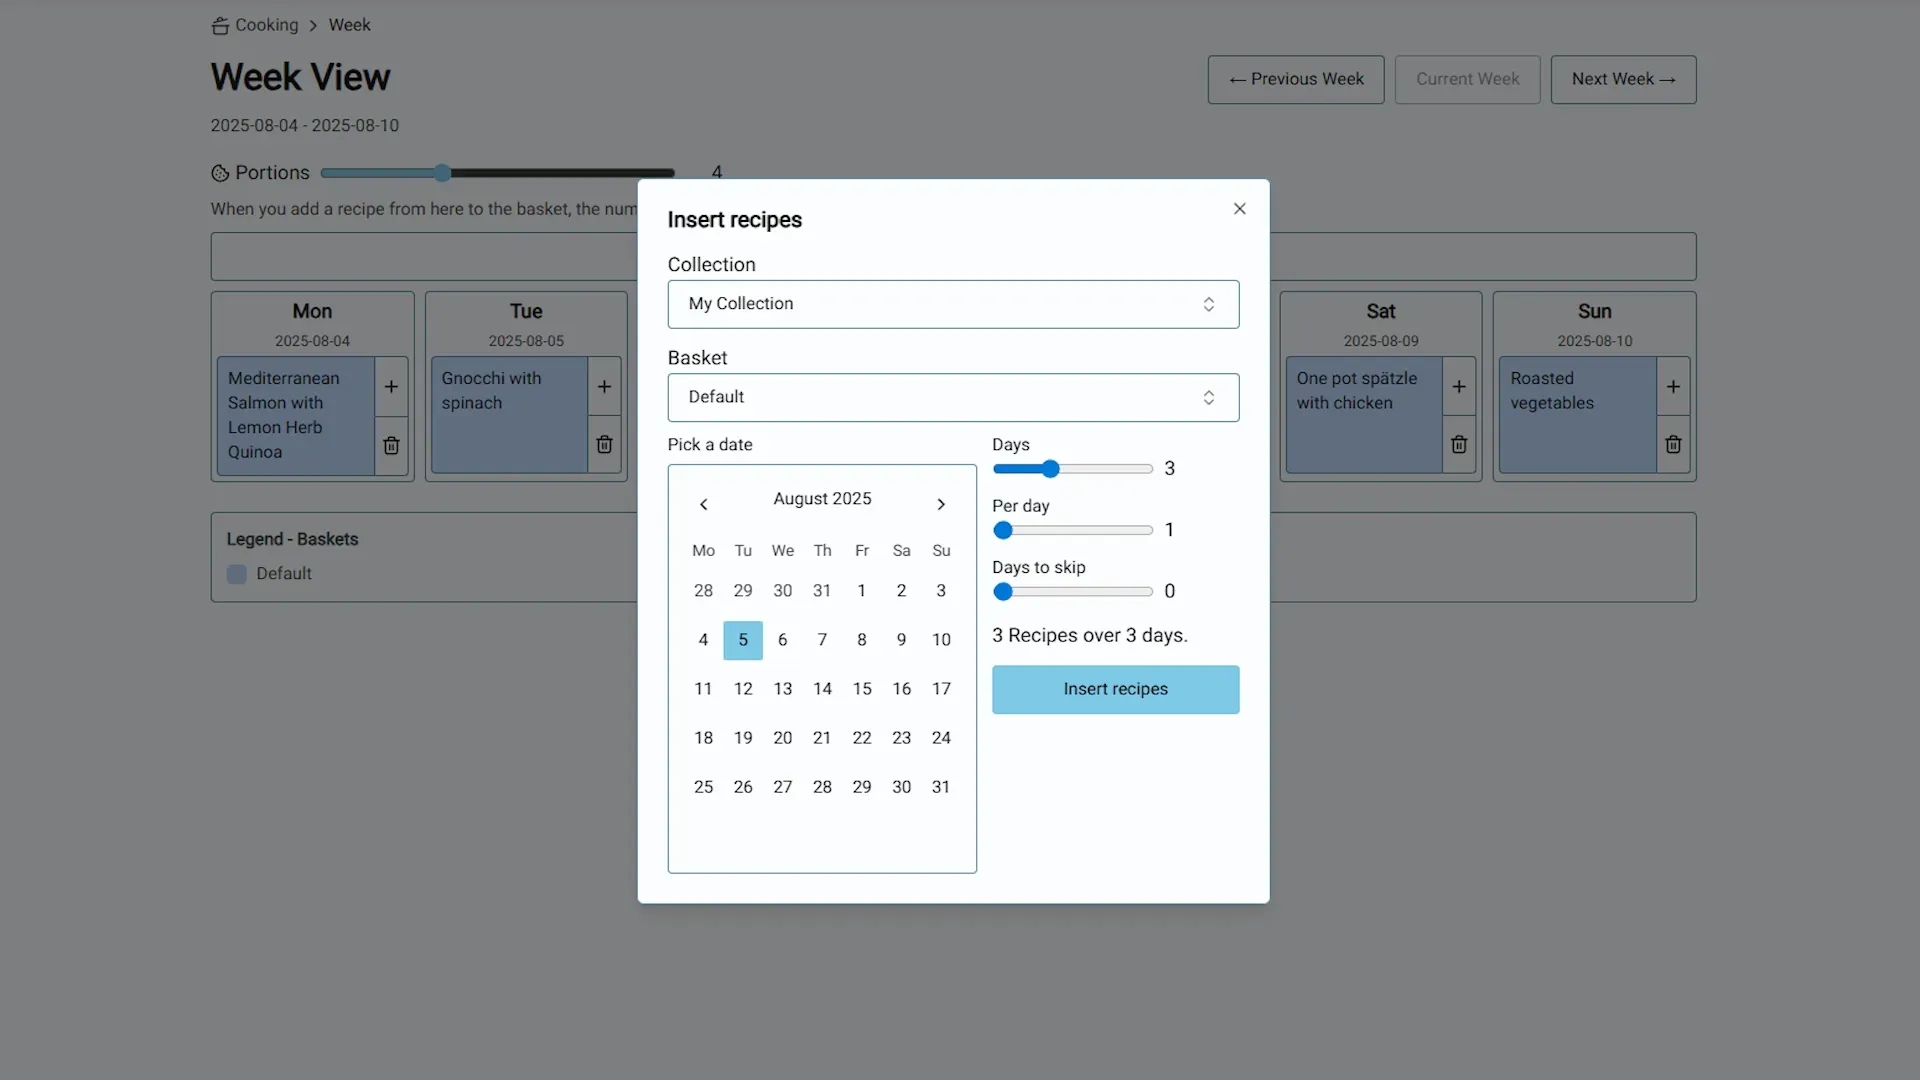Click plus icon on Saturday's spätzle recipe
The height and width of the screenshot is (1080, 1920).
click(1459, 387)
